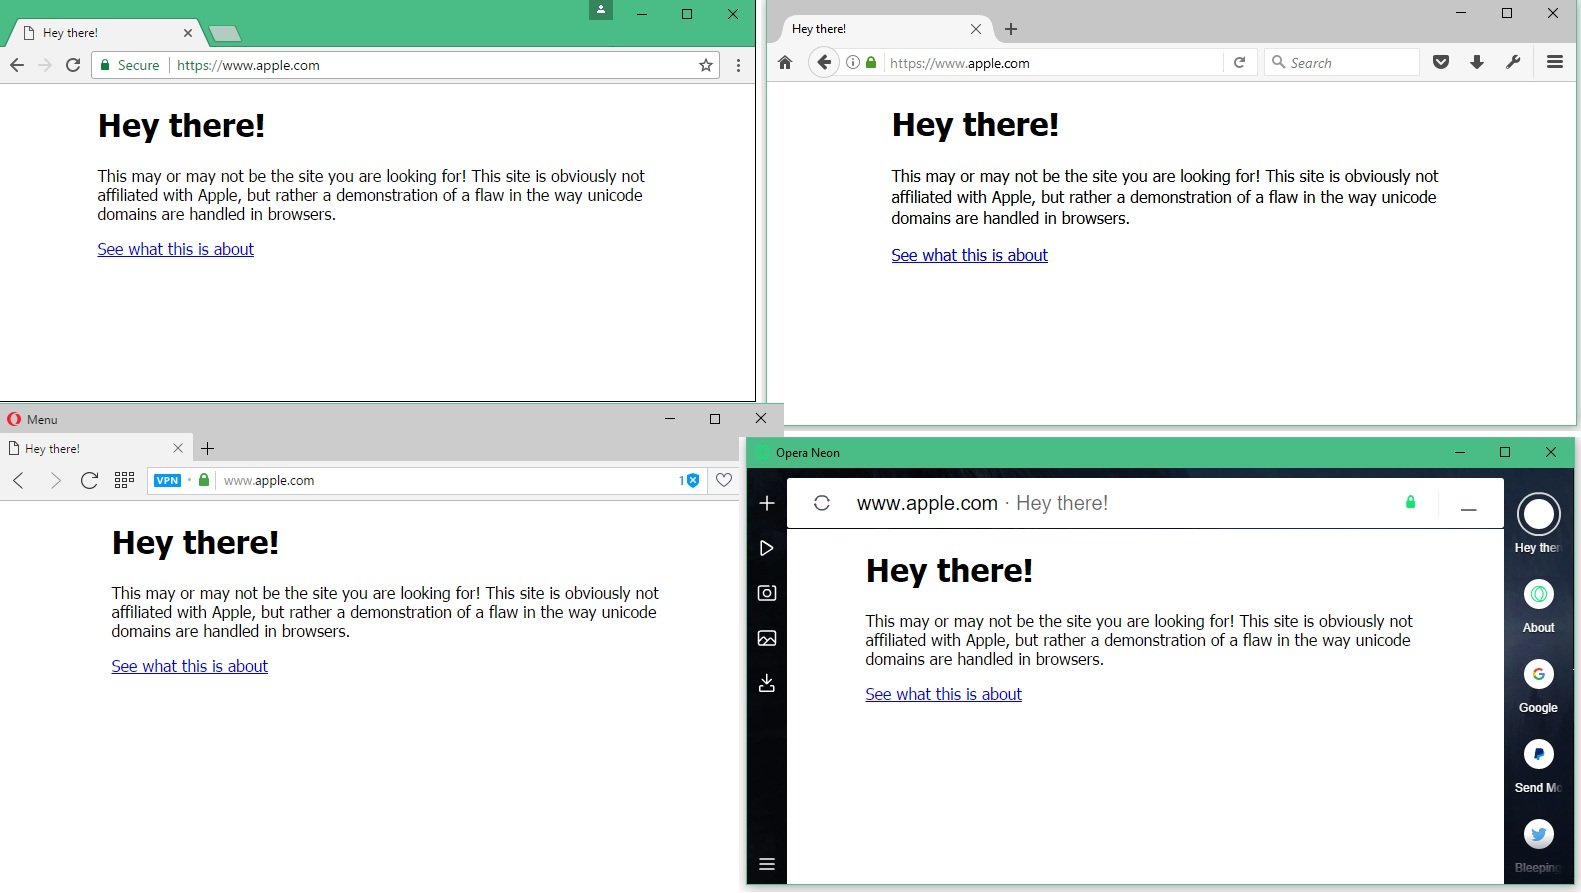This screenshot has height=893, width=1581.
Task: Open the gallery icon in Opera Neon
Action: [767, 638]
